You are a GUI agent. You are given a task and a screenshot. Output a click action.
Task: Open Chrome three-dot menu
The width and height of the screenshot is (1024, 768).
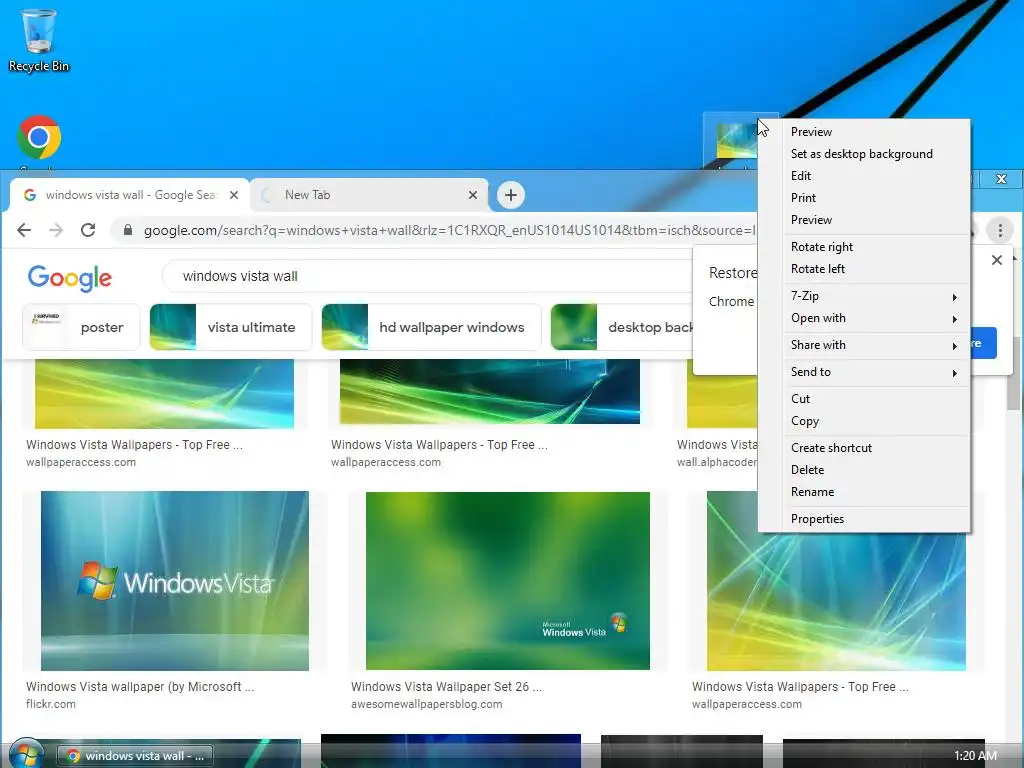click(x=1000, y=230)
